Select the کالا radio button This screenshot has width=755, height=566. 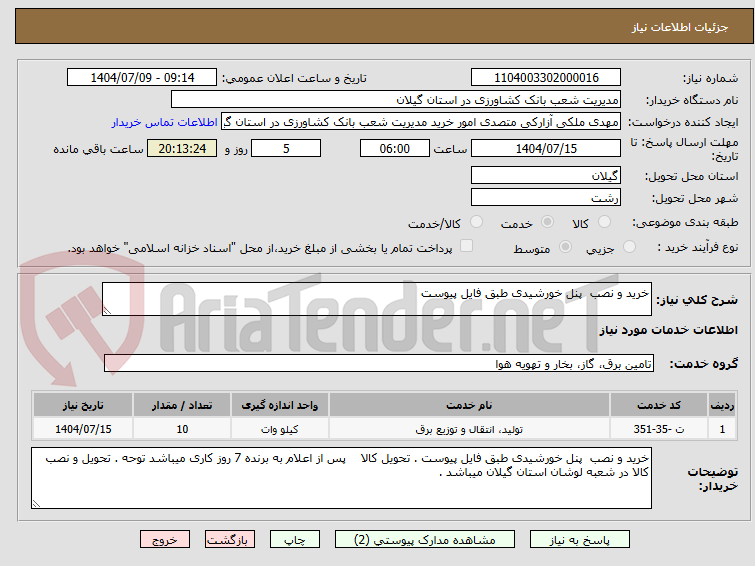point(604,222)
